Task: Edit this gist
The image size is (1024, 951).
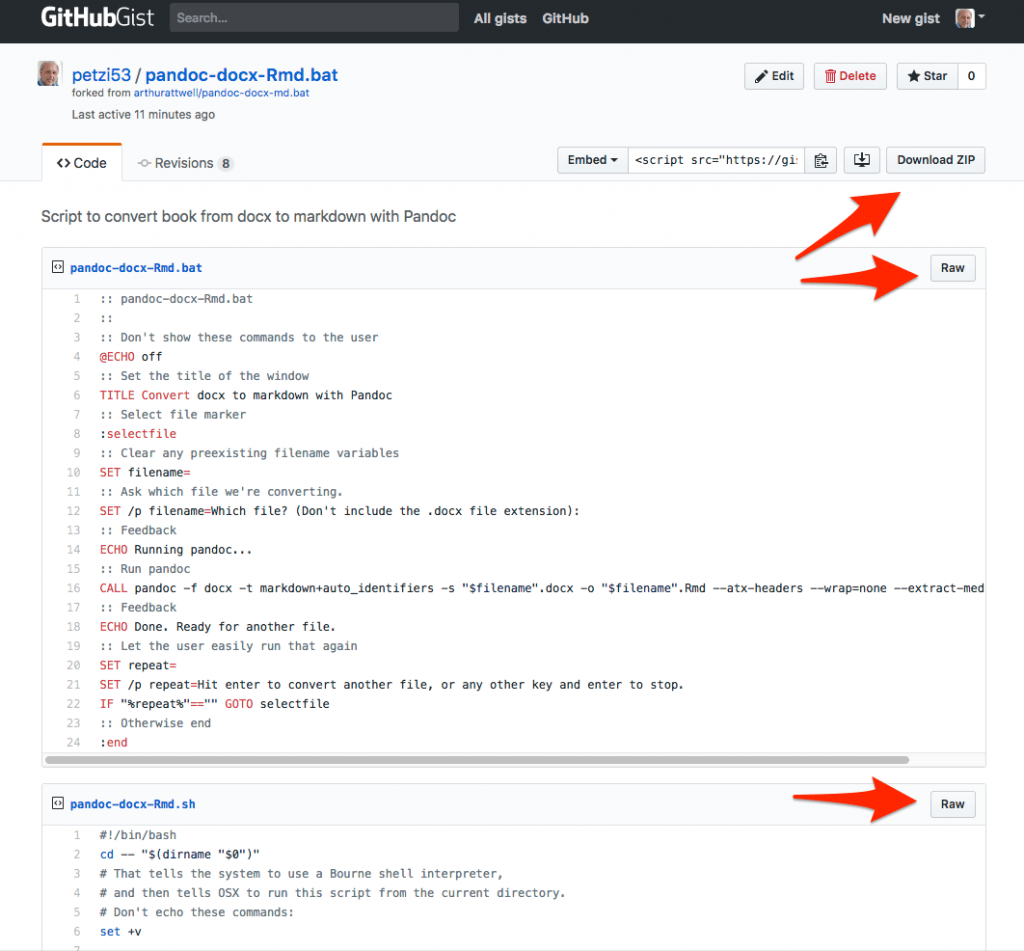Action: (774, 76)
